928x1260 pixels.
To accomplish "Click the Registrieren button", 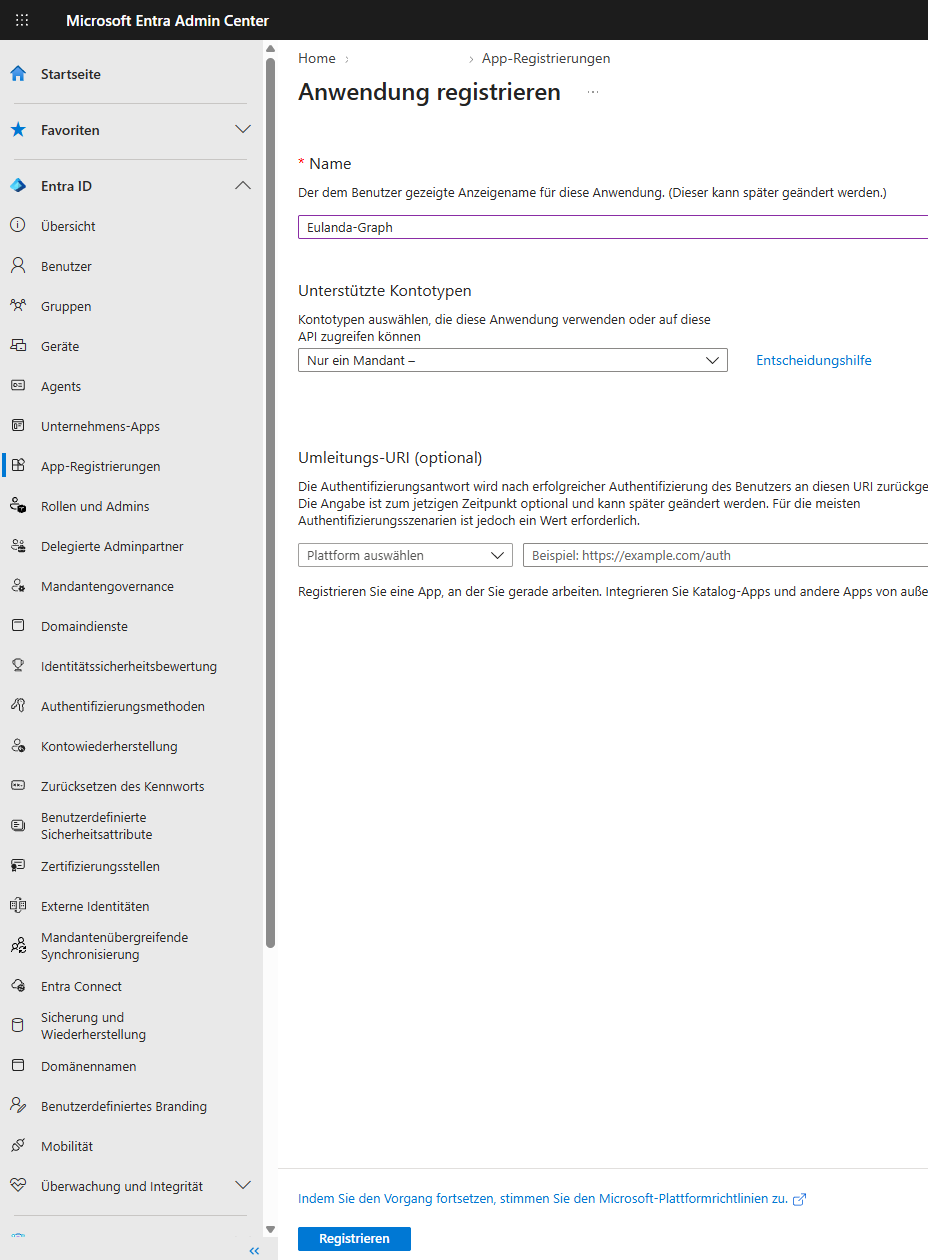I will point(354,1239).
